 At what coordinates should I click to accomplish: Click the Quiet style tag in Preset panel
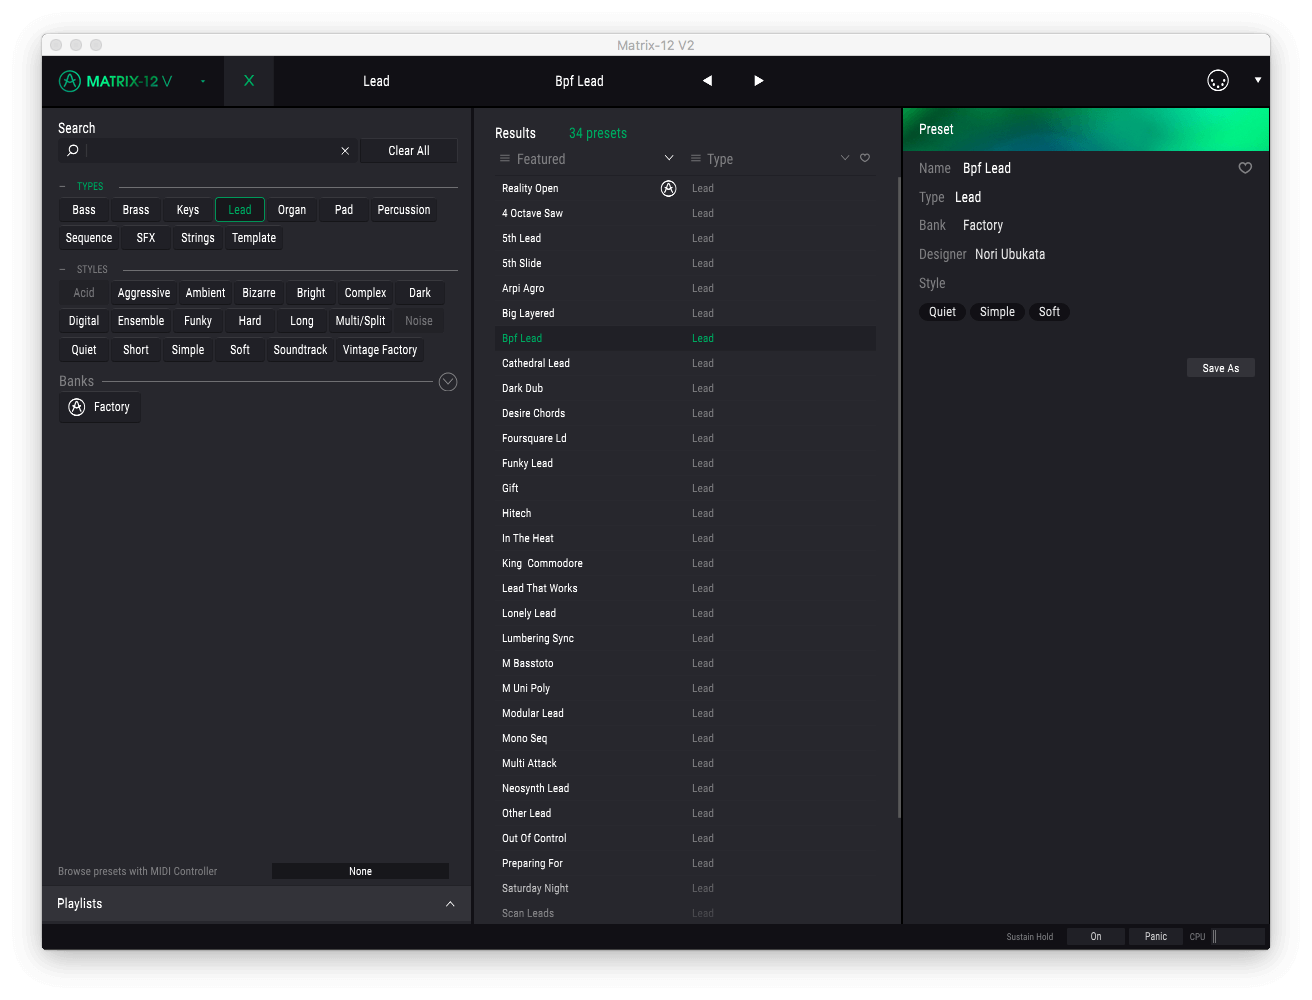(x=942, y=312)
